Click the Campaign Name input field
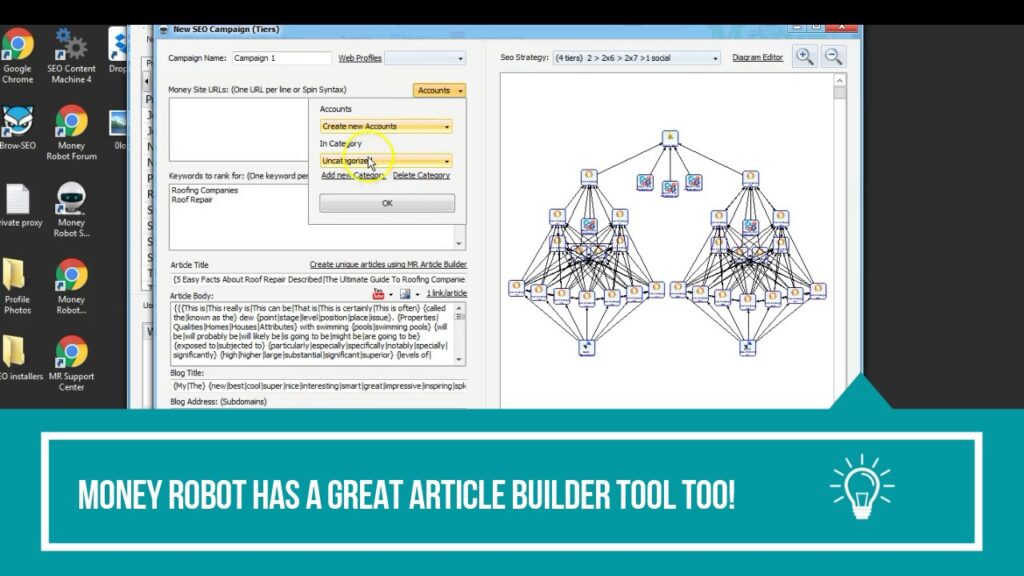Image resolution: width=1024 pixels, height=576 pixels. [x=281, y=58]
